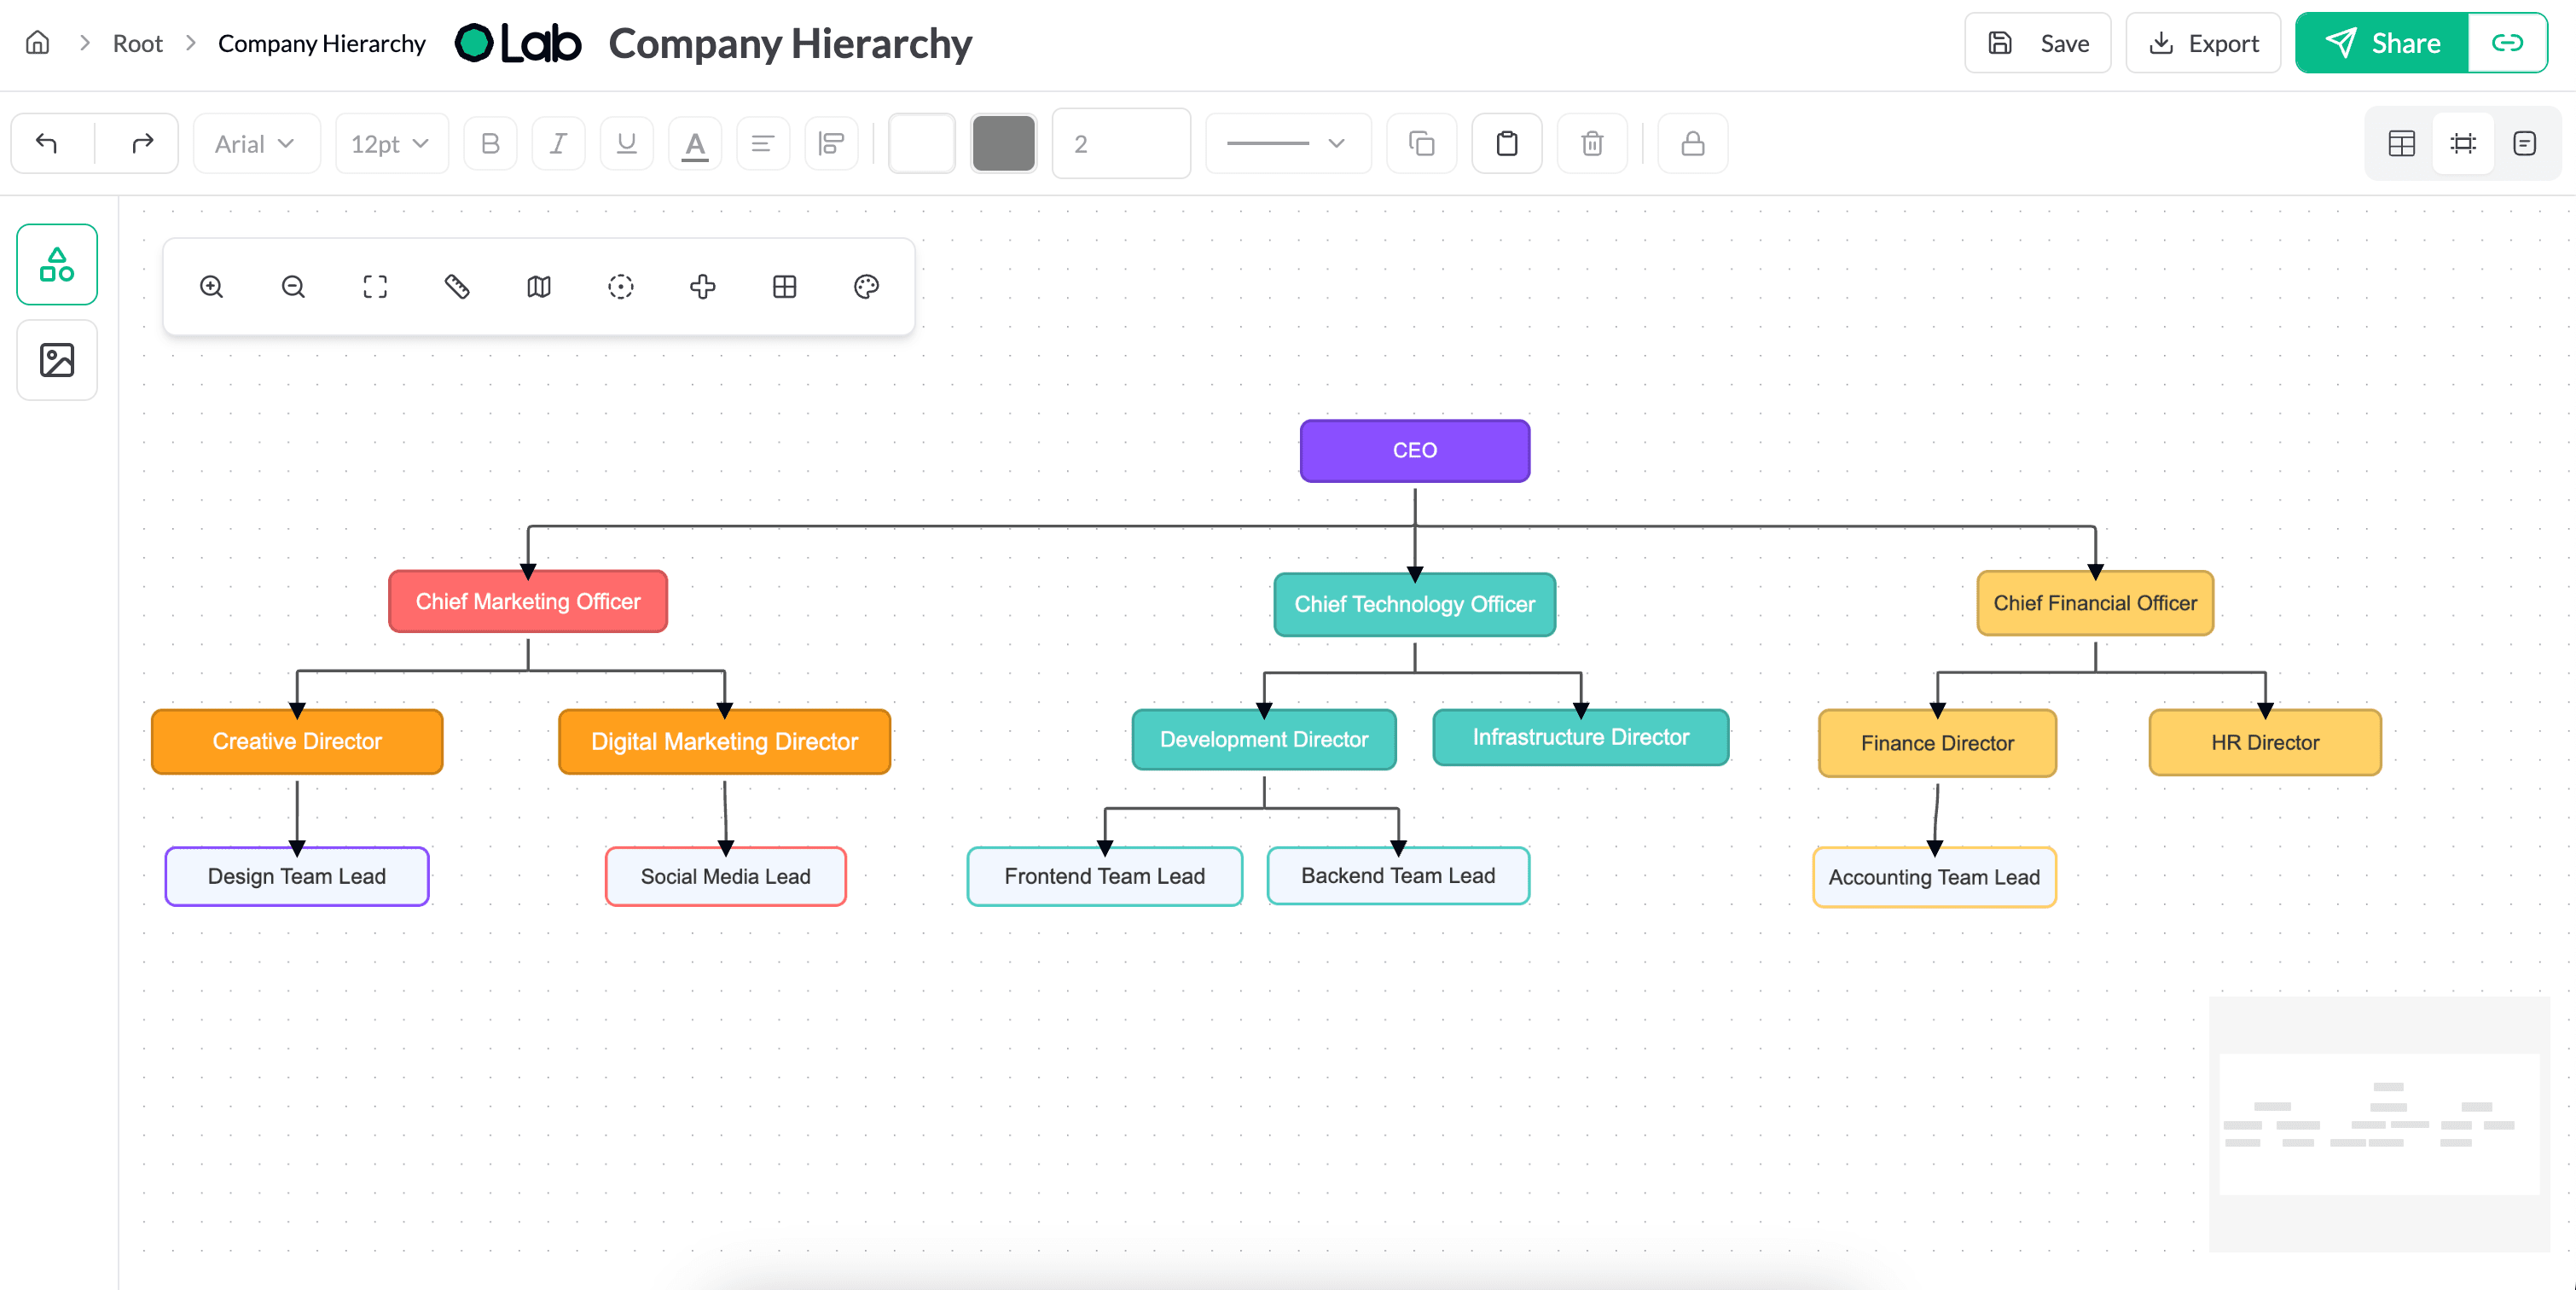Open the 12pt font size dropdown
This screenshot has height=1290, width=2576.
391,143
